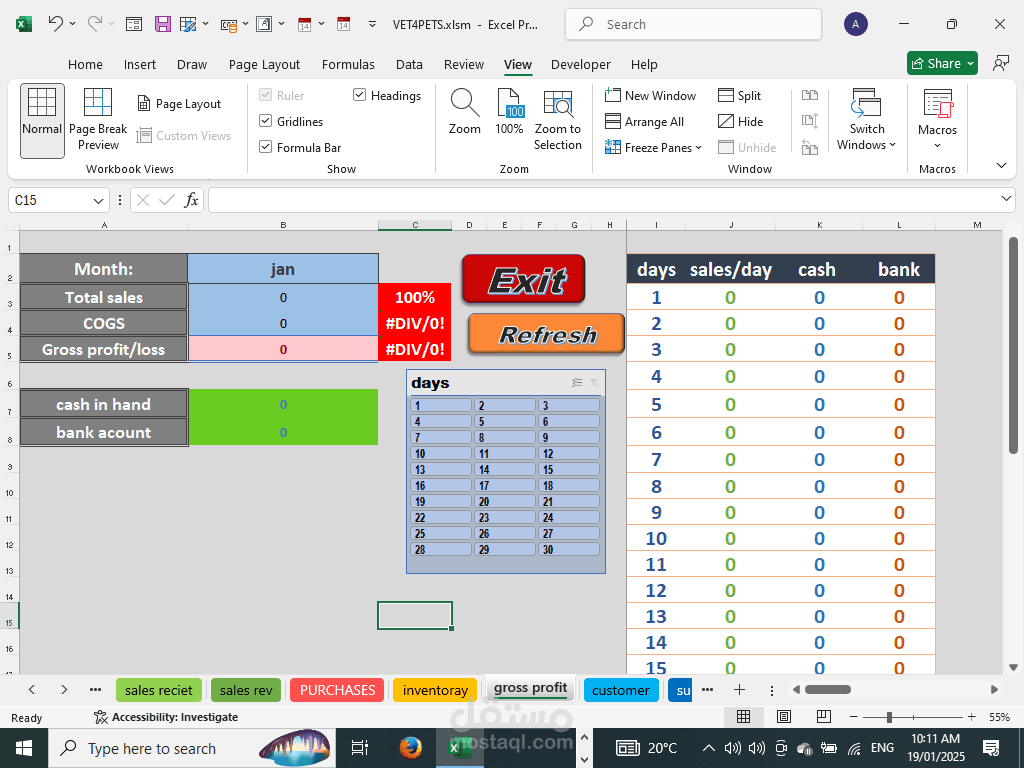This screenshot has width=1024, height=768.
Task: Click the Undo arrow icon
Action: 56,24
